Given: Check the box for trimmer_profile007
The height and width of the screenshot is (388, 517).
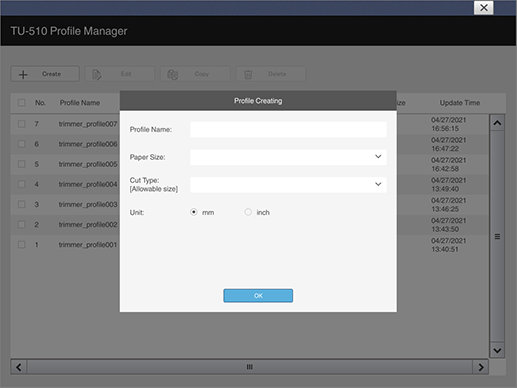Looking at the screenshot, I should (x=22, y=124).
